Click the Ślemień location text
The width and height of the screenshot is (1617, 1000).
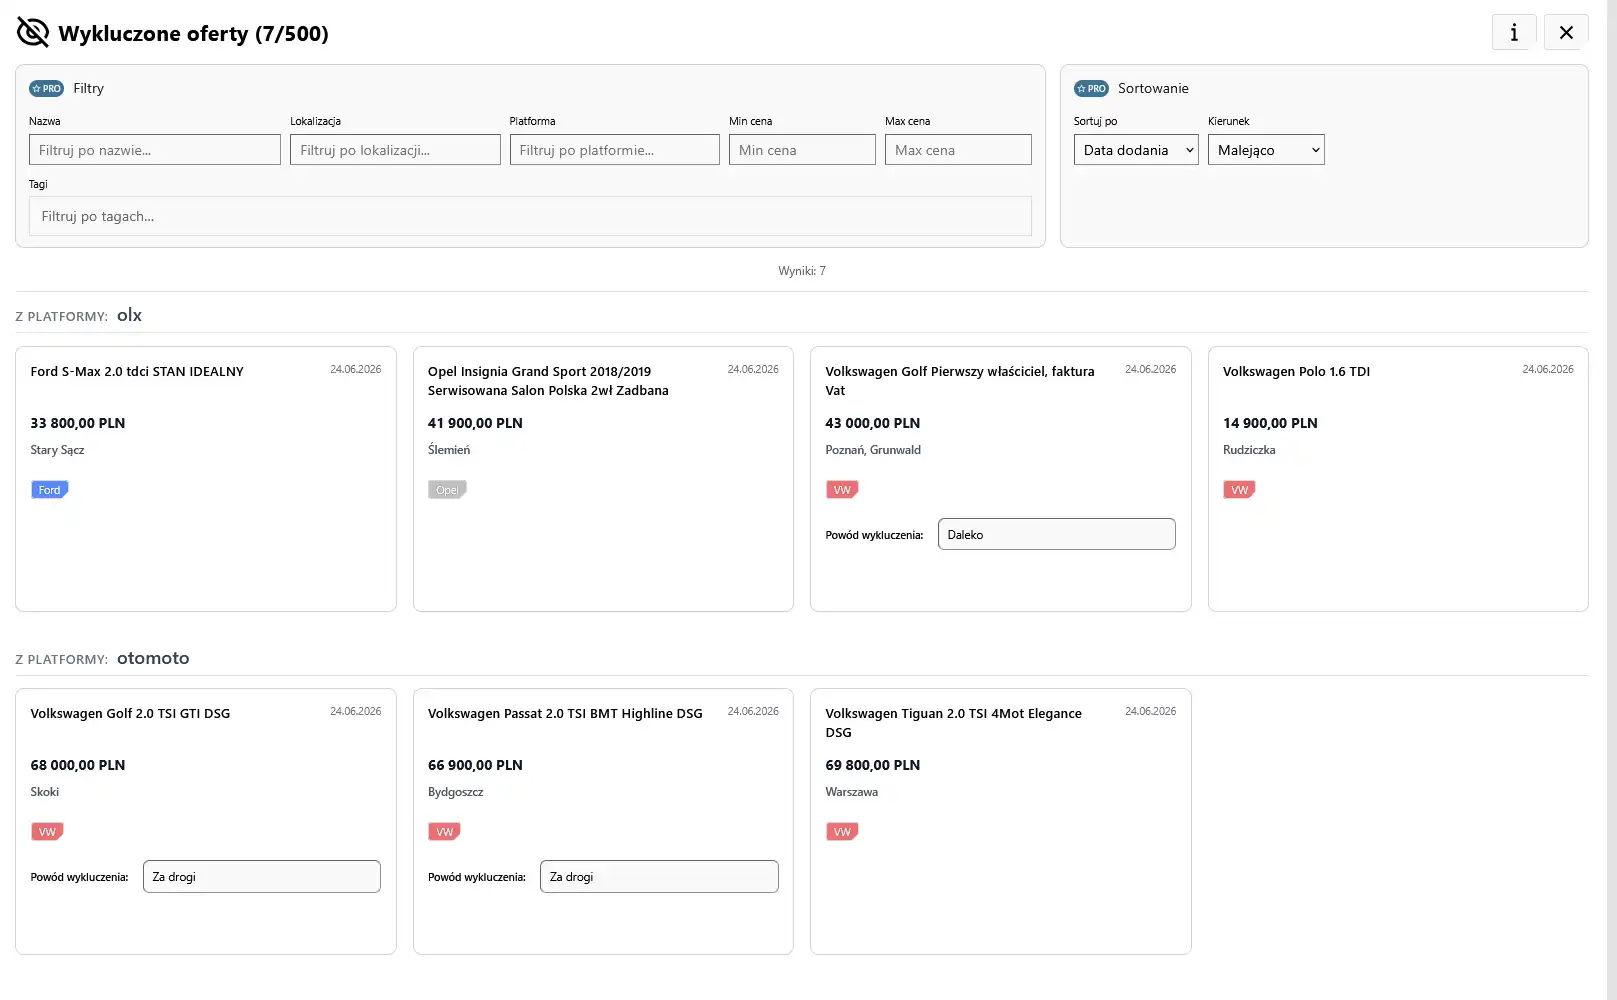(449, 450)
